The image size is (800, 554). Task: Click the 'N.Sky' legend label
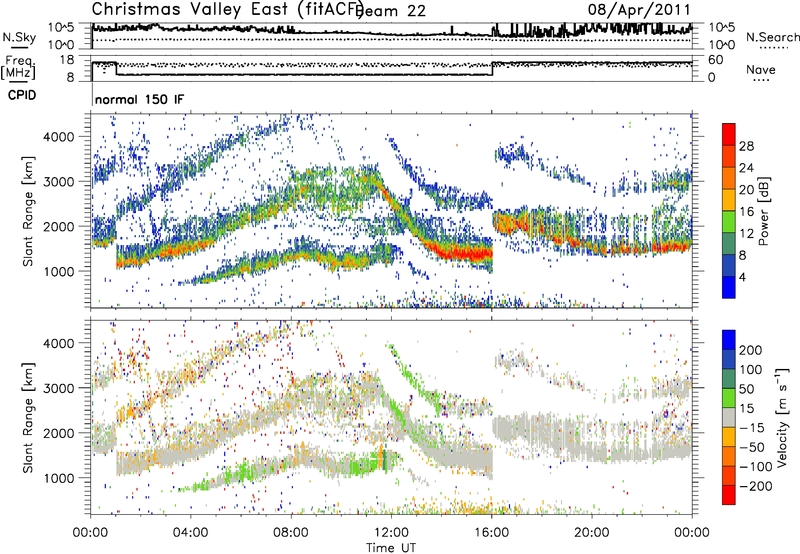pyautogui.click(x=19, y=37)
